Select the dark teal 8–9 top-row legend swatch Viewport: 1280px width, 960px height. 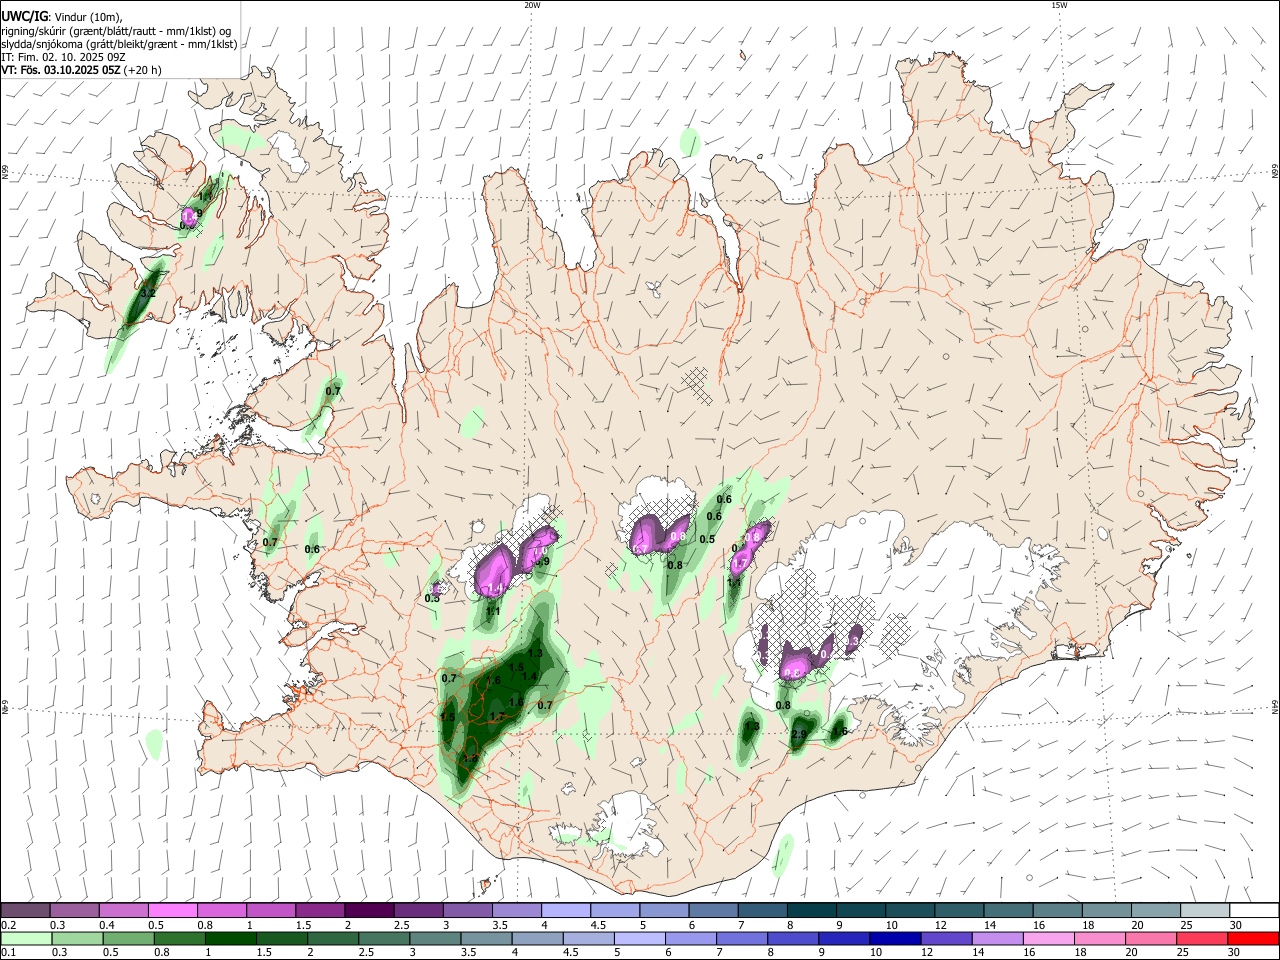[811, 911]
